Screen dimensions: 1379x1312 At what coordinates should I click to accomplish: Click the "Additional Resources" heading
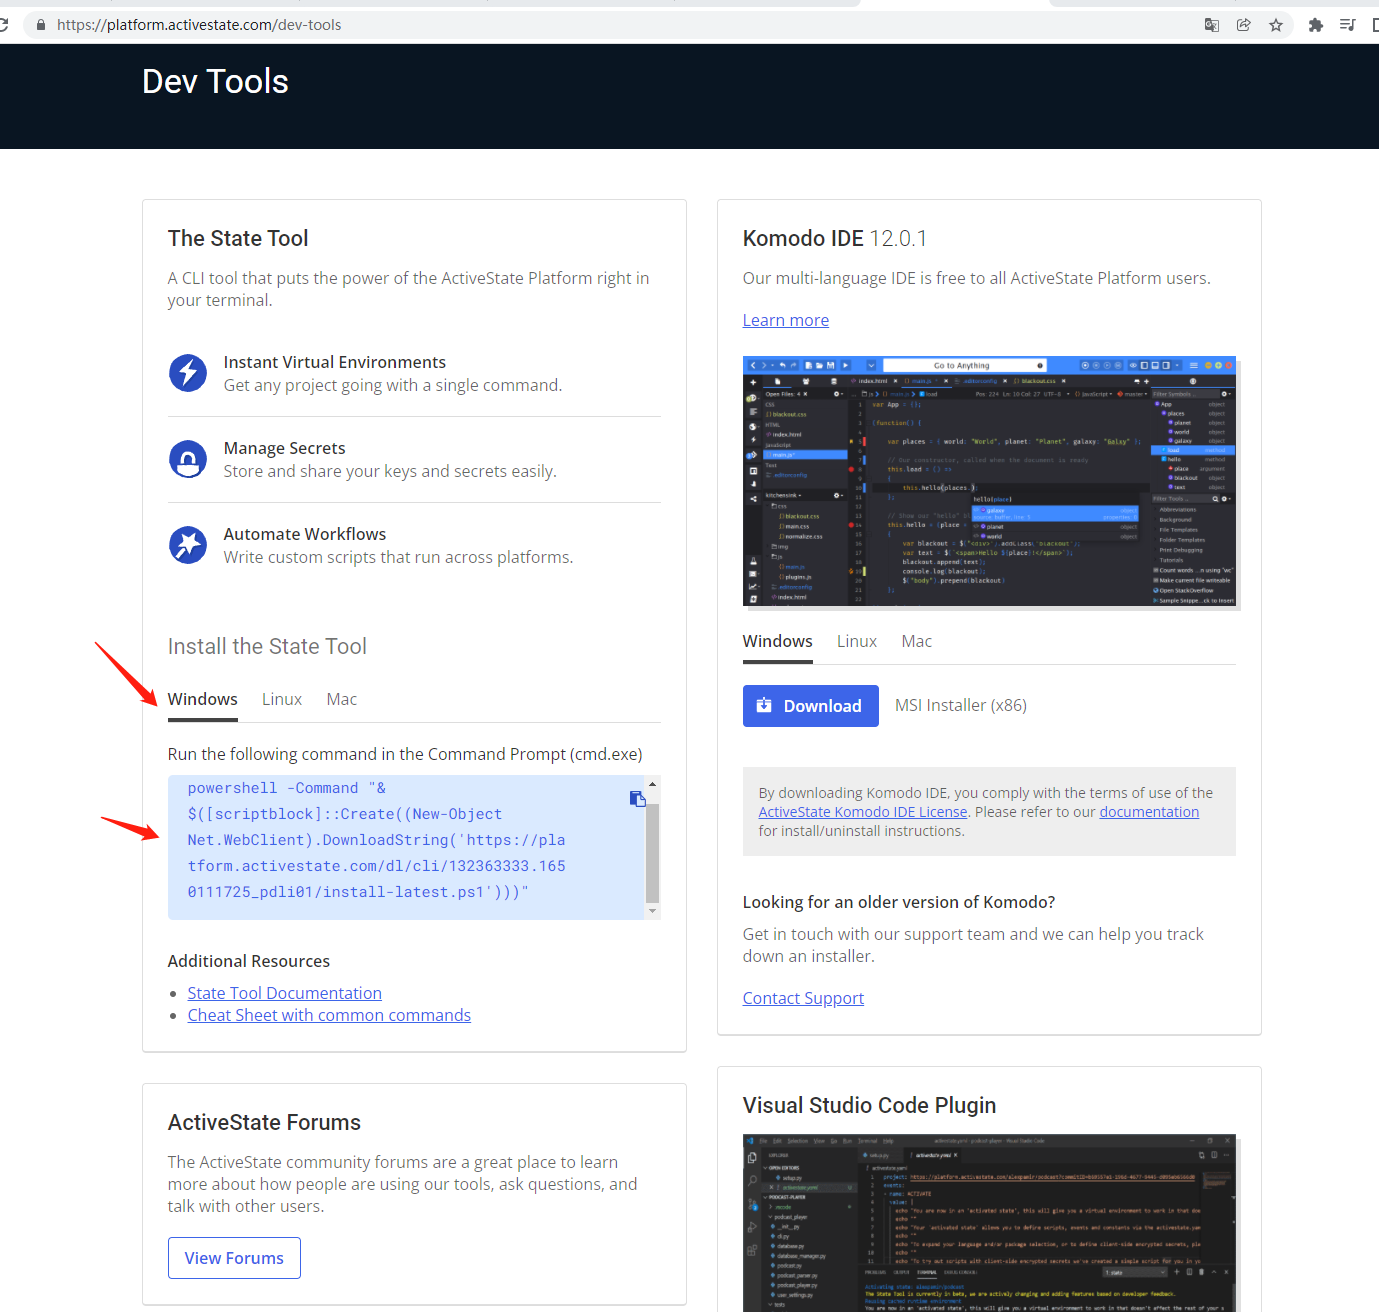click(x=249, y=961)
